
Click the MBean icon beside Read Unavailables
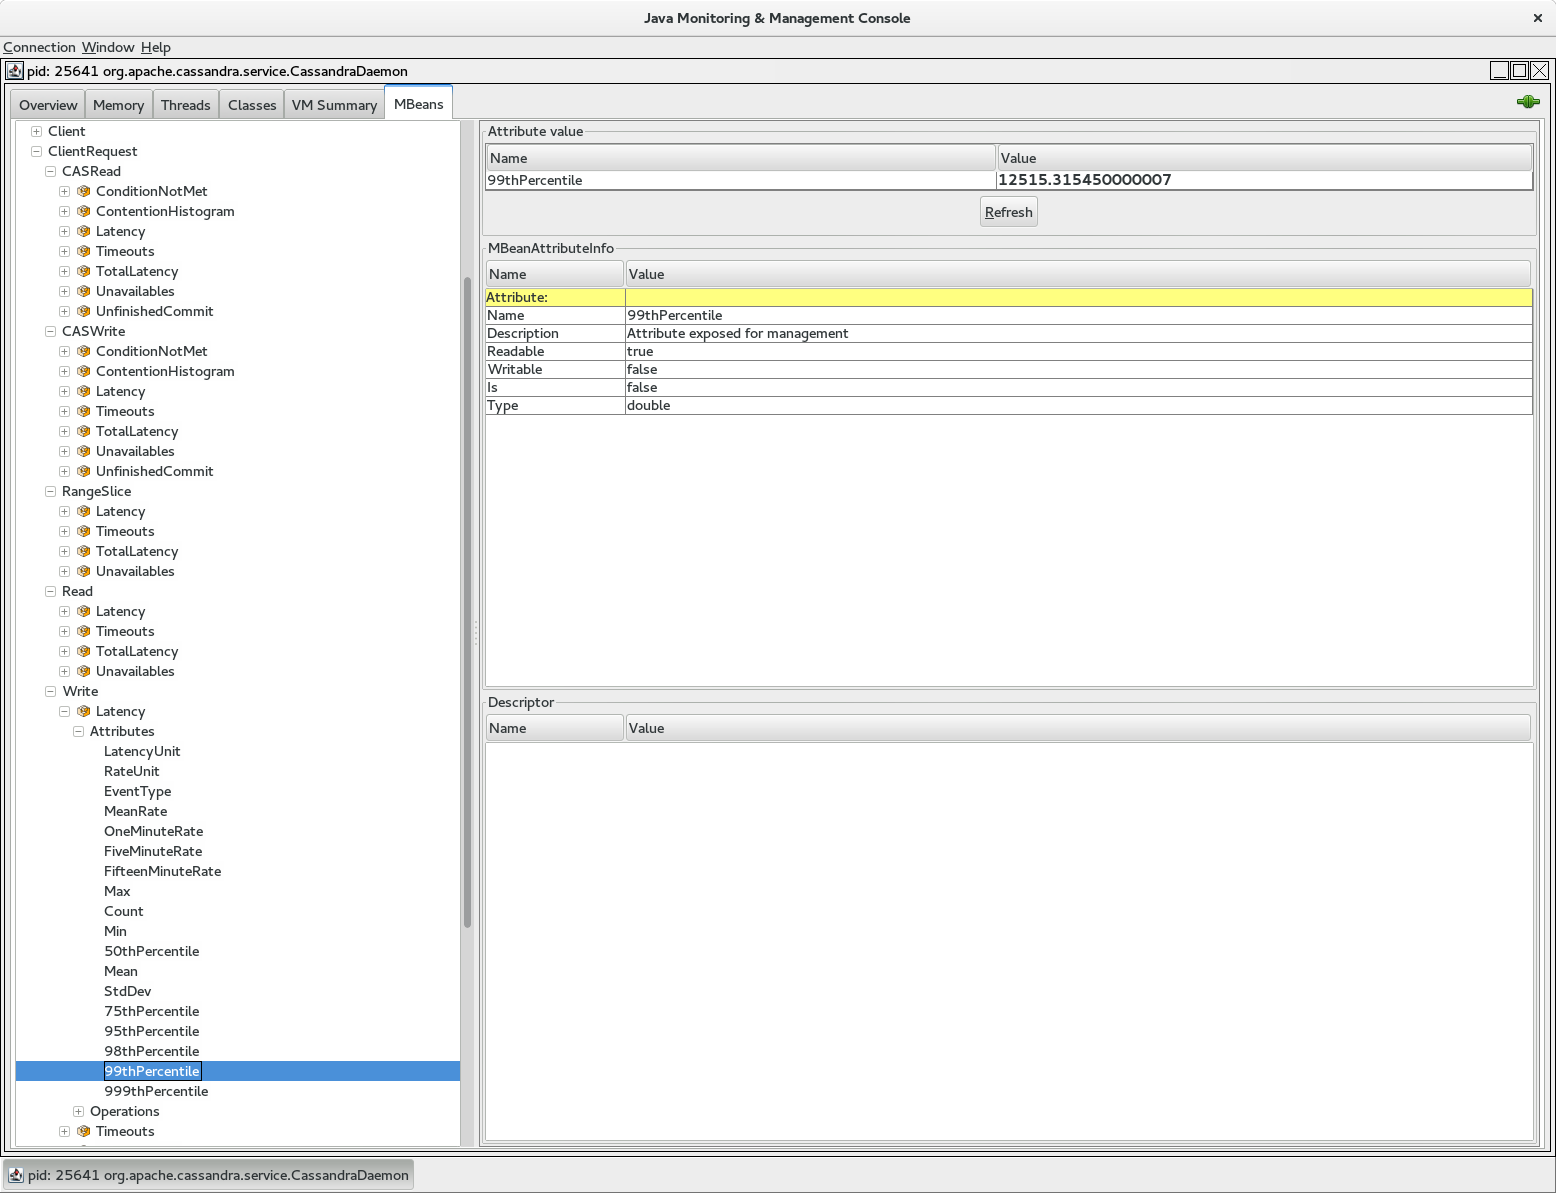click(84, 671)
